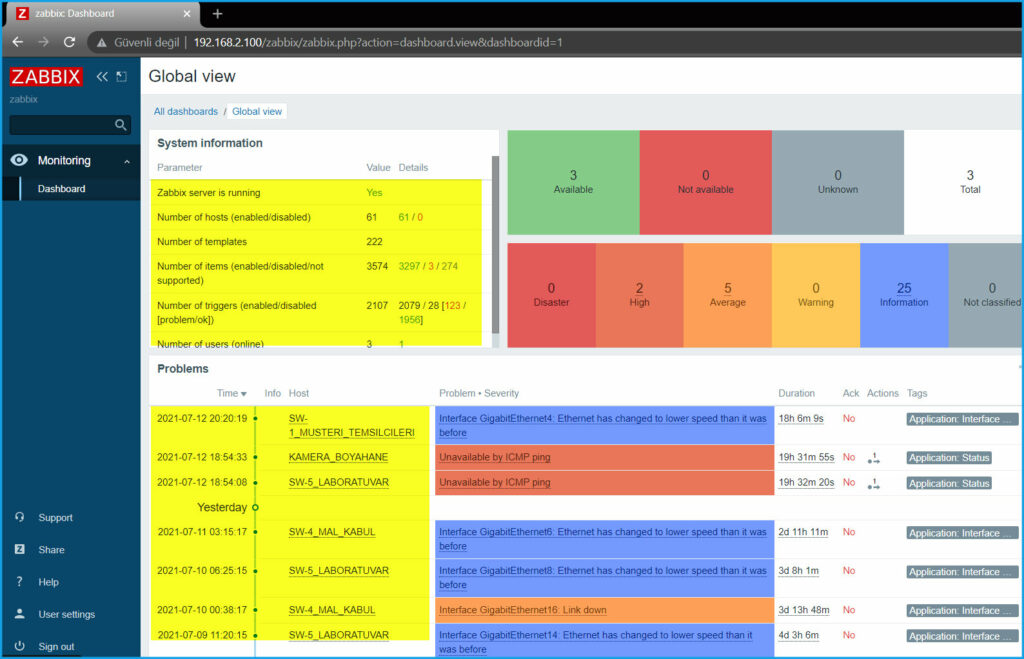Click the green Available hosts tile
1024x659 pixels.
pyautogui.click(x=573, y=182)
